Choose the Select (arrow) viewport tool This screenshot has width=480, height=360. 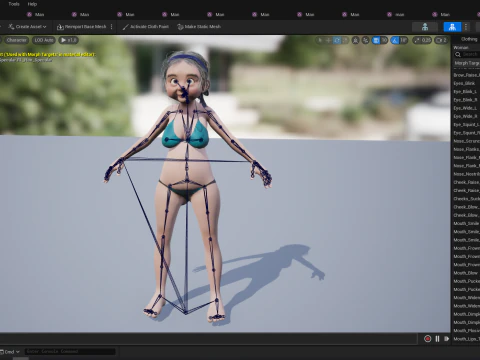320,40
